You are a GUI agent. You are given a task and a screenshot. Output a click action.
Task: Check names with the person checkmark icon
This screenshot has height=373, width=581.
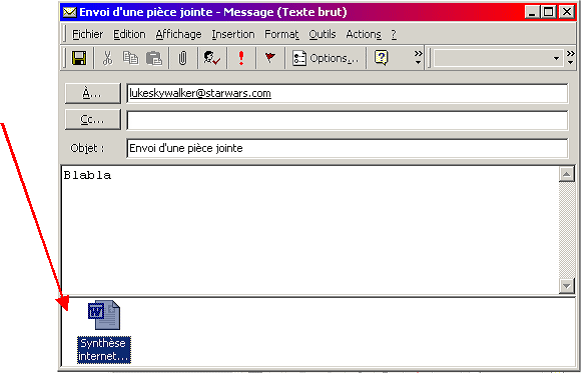(x=212, y=58)
